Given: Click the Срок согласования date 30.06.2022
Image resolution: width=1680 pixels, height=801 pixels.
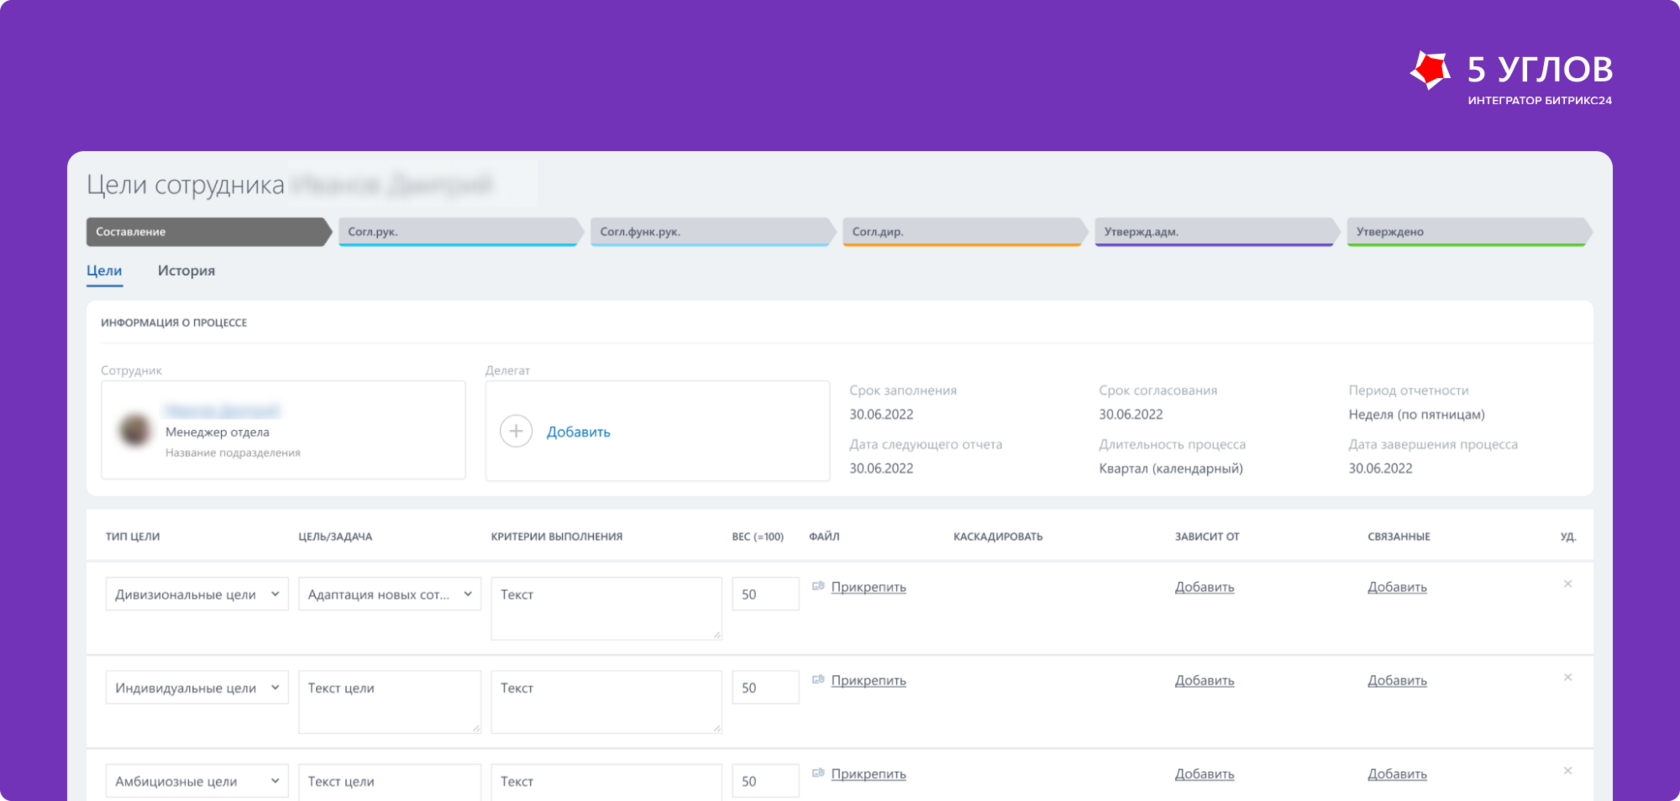Looking at the screenshot, I should [x=1131, y=414].
